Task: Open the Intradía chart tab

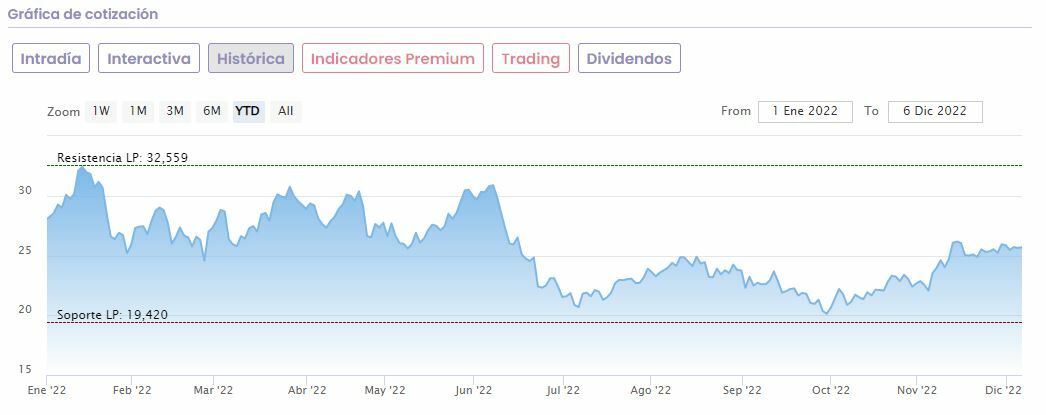Action: (51, 58)
